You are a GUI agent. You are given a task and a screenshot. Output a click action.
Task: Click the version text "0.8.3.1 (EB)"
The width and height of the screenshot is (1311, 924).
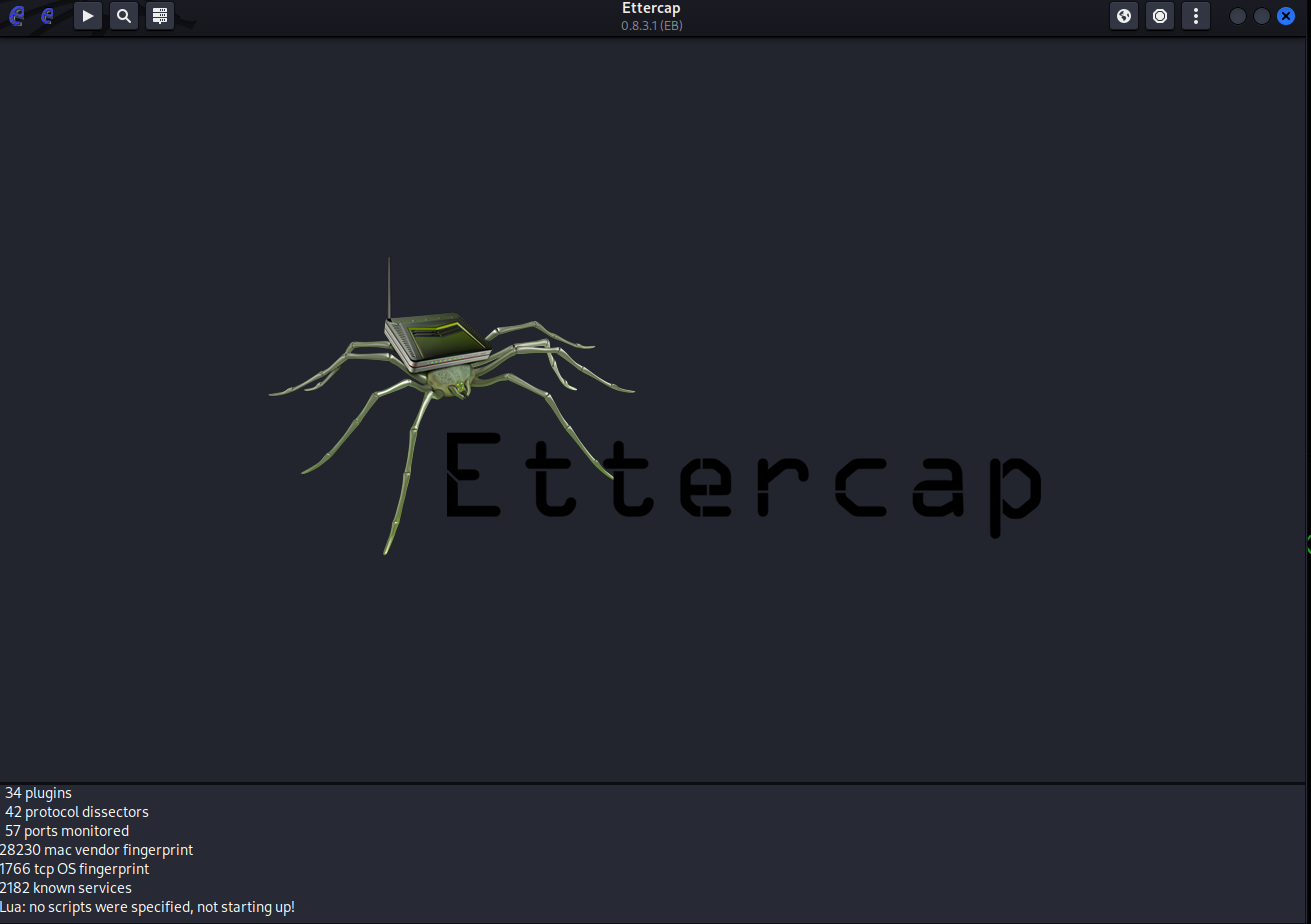(651, 25)
